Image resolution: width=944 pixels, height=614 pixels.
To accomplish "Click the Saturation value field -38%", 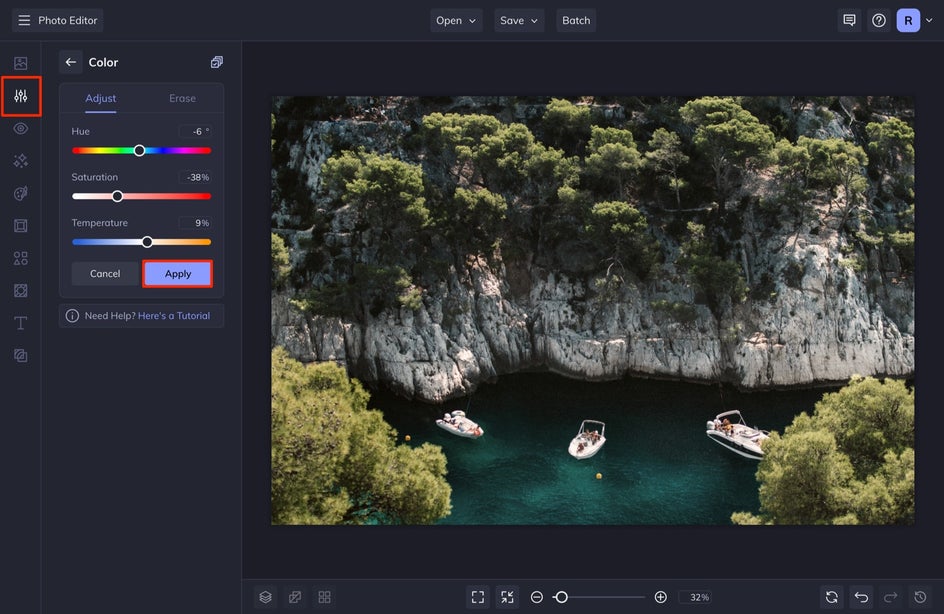I will click(x=195, y=177).
